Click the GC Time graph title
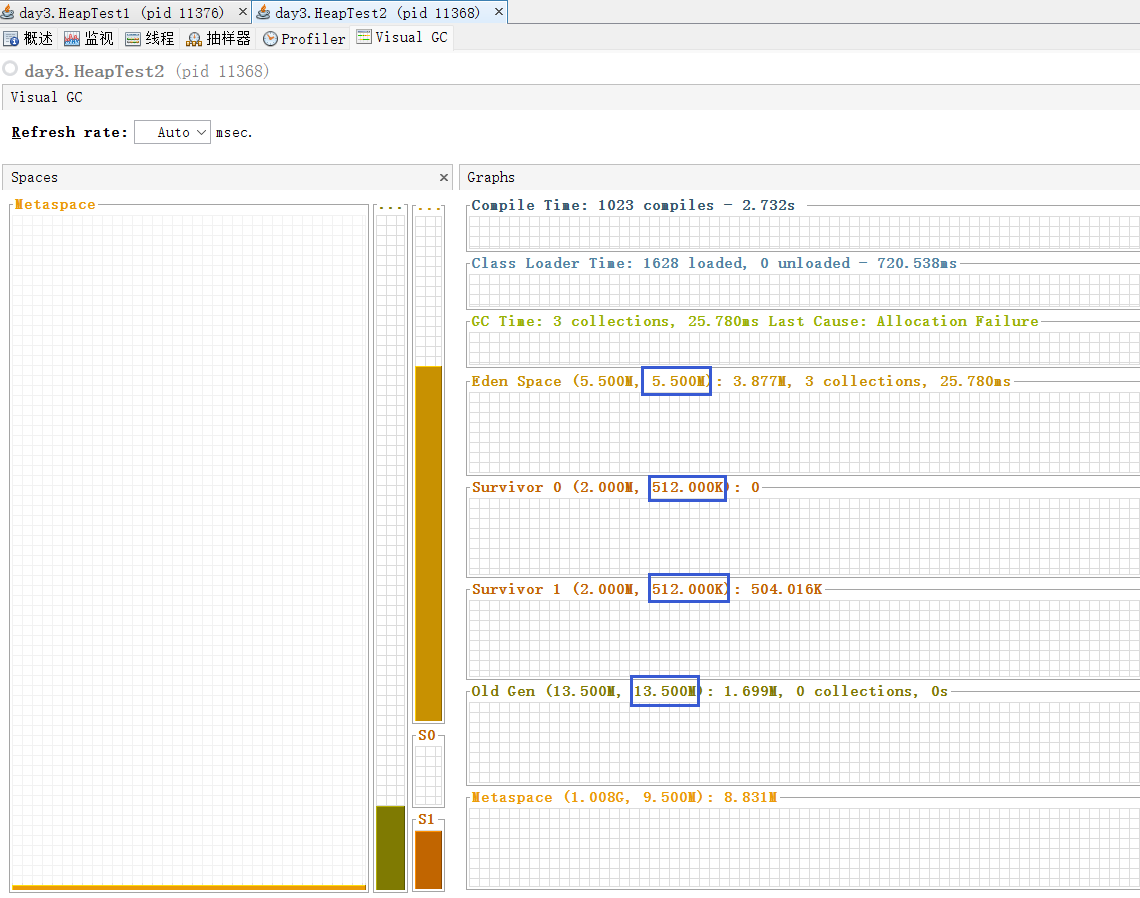This screenshot has height=898, width=1140. coord(755,321)
